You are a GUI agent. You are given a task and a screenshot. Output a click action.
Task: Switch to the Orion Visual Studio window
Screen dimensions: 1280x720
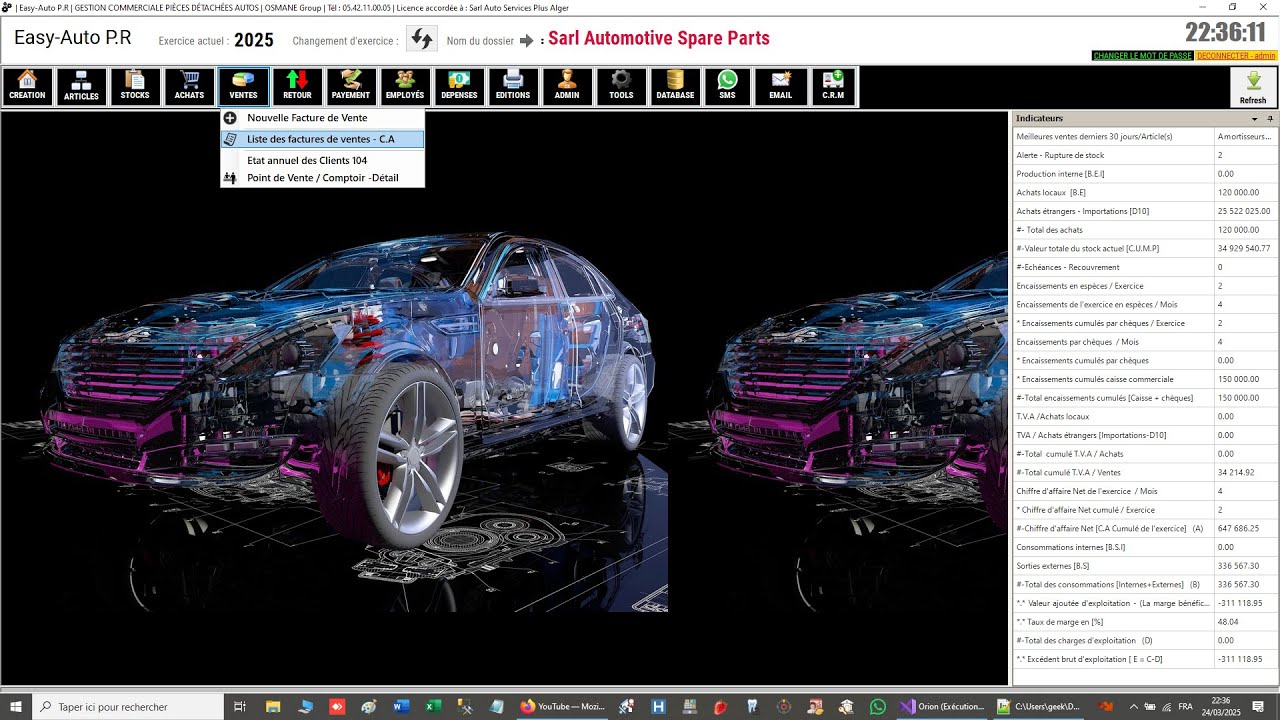click(x=942, y=706)
